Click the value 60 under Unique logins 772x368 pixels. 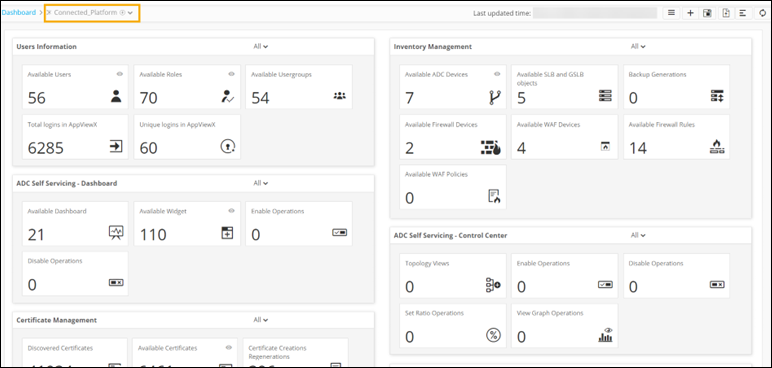click(148, 148)
